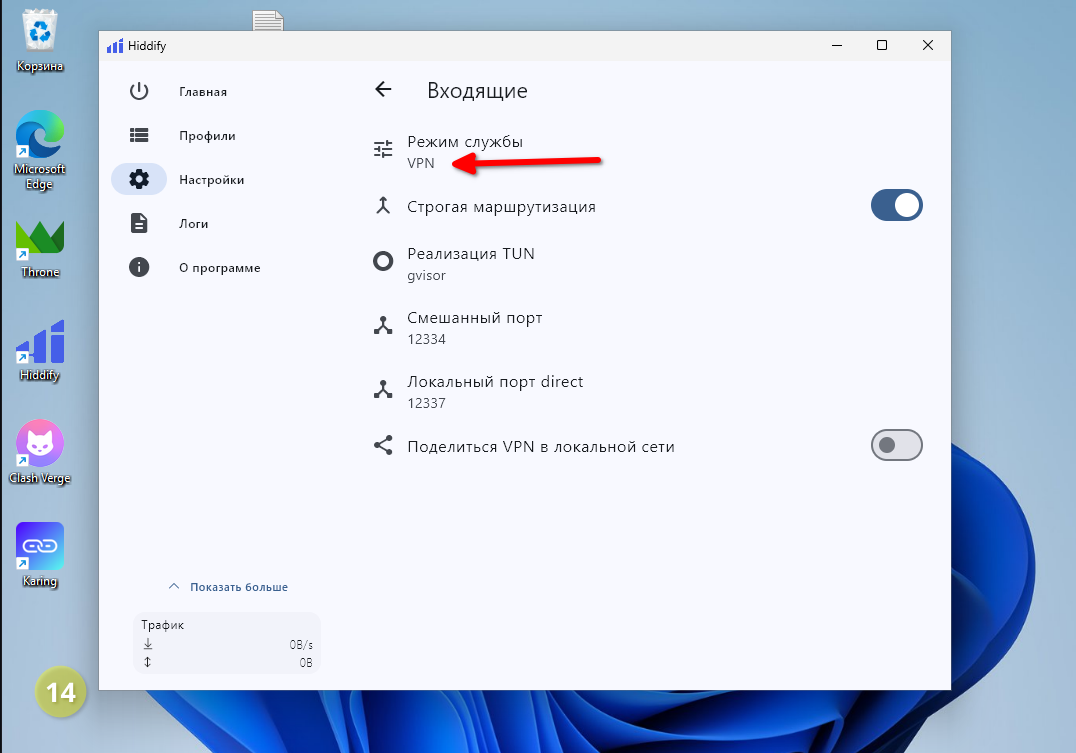Image resolution: width=1076 pixels, height=753 pixels.
Task: Open Корзина recycle bin on desktop
Action: (x=40, y=41)
